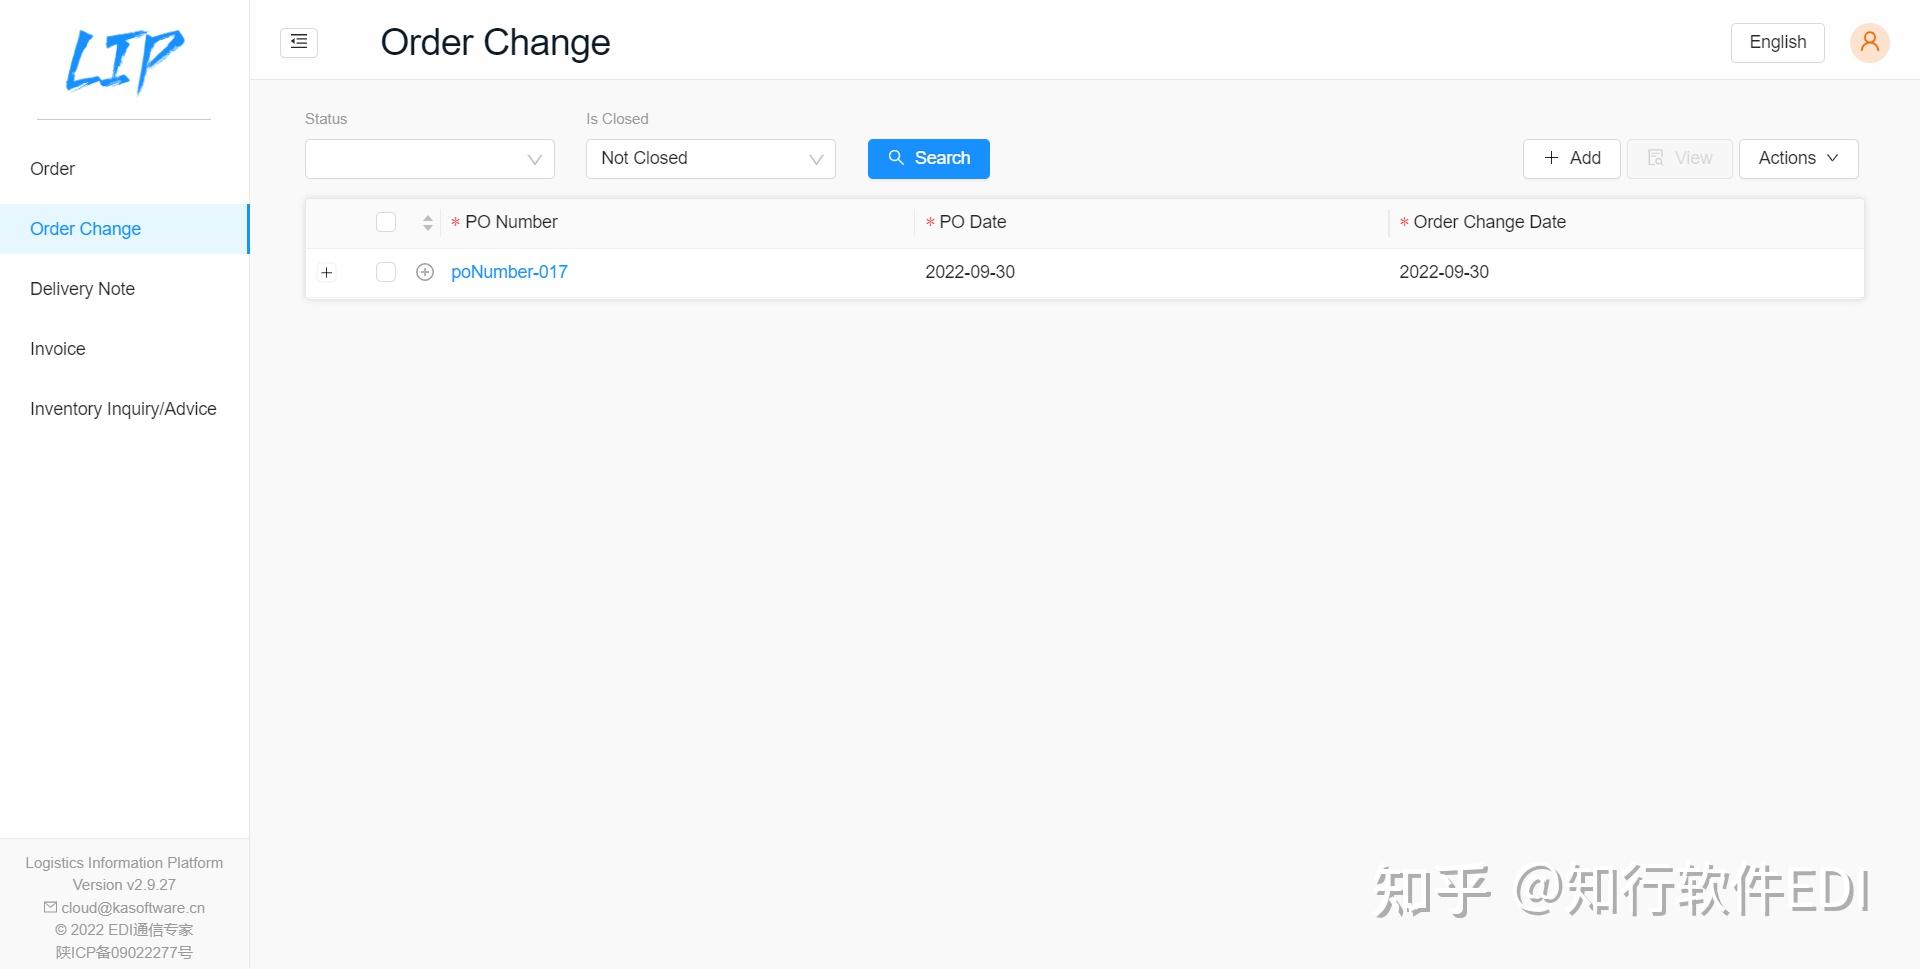The image size is (1920, 969).
Task: Collapse the left sidebar menu
Action: click(x=298, y=42)
